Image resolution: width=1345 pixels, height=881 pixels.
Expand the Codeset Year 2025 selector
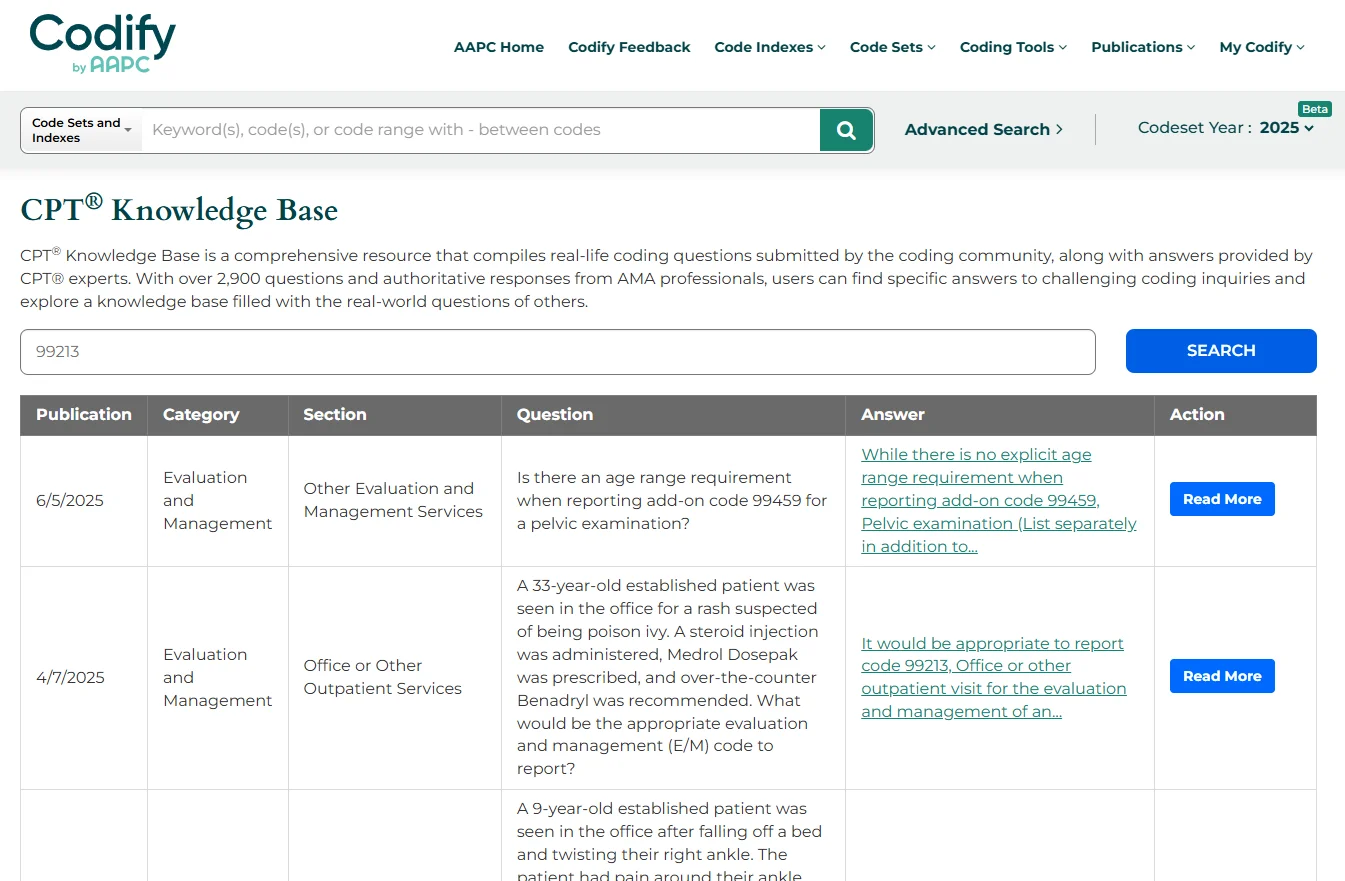tap(1285, 128)
